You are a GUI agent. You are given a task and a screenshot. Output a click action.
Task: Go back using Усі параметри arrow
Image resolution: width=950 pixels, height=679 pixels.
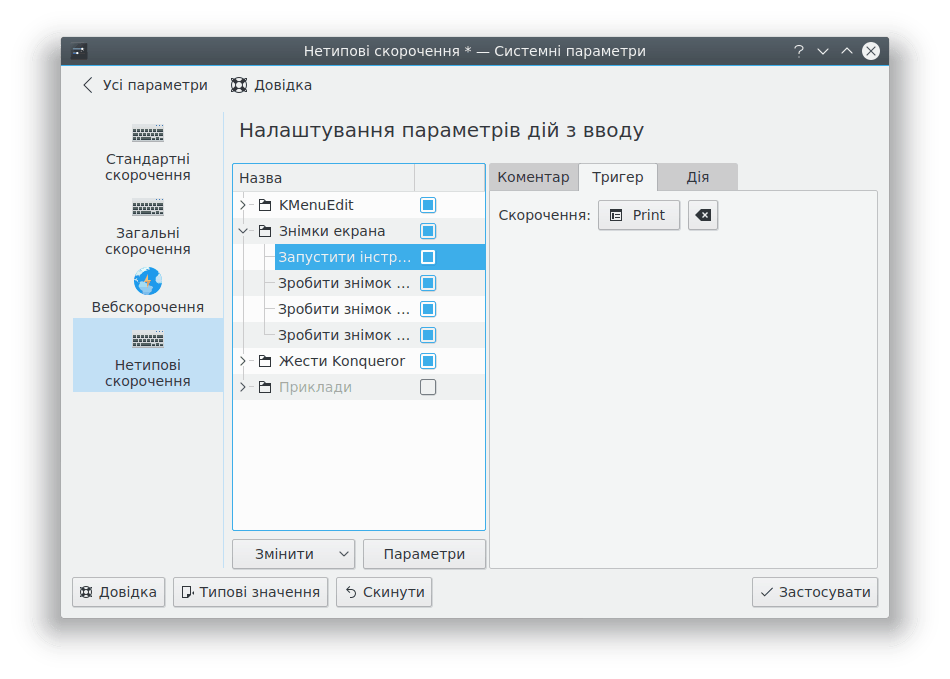point(88,85)
